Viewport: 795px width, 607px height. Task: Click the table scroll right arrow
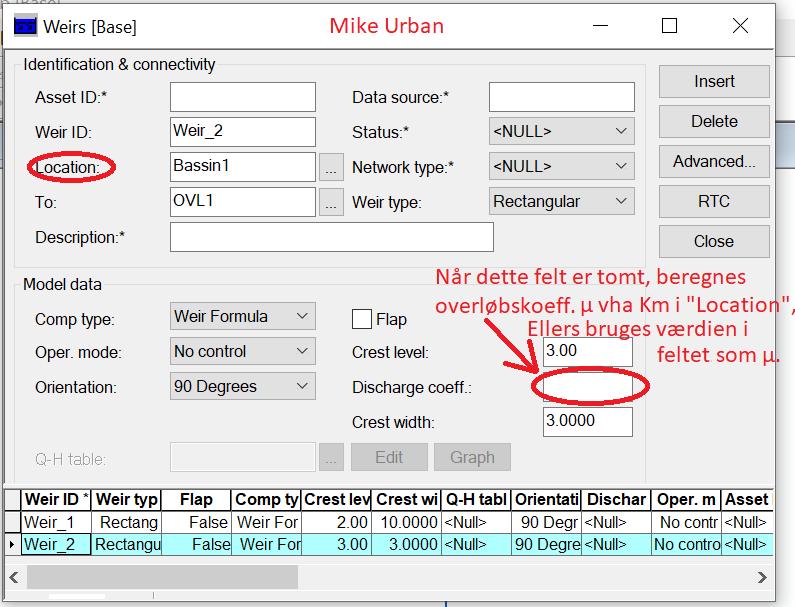(762, 577)
